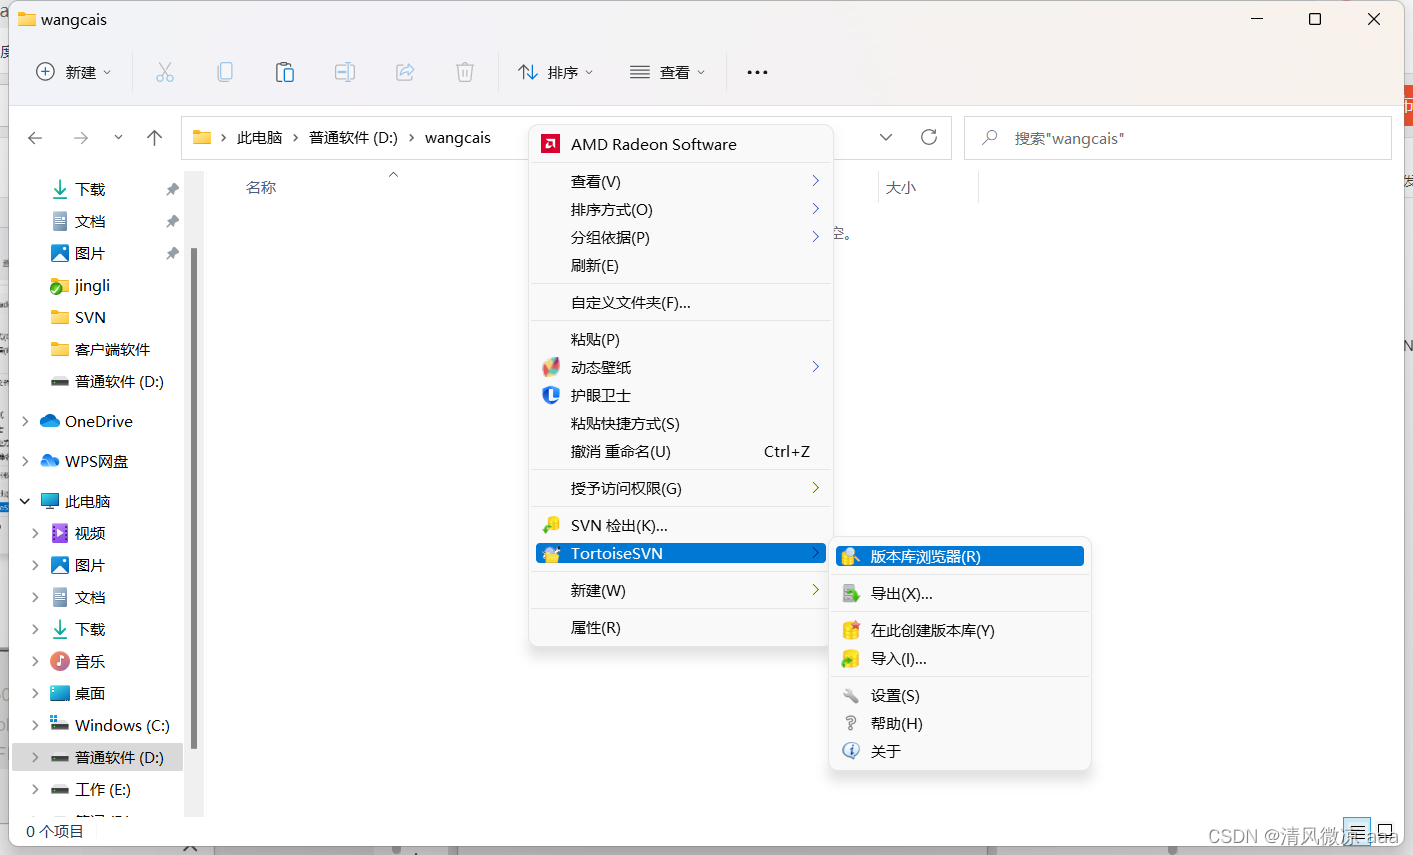
Task: Click the 名称 column header
Action: point(261,187)
